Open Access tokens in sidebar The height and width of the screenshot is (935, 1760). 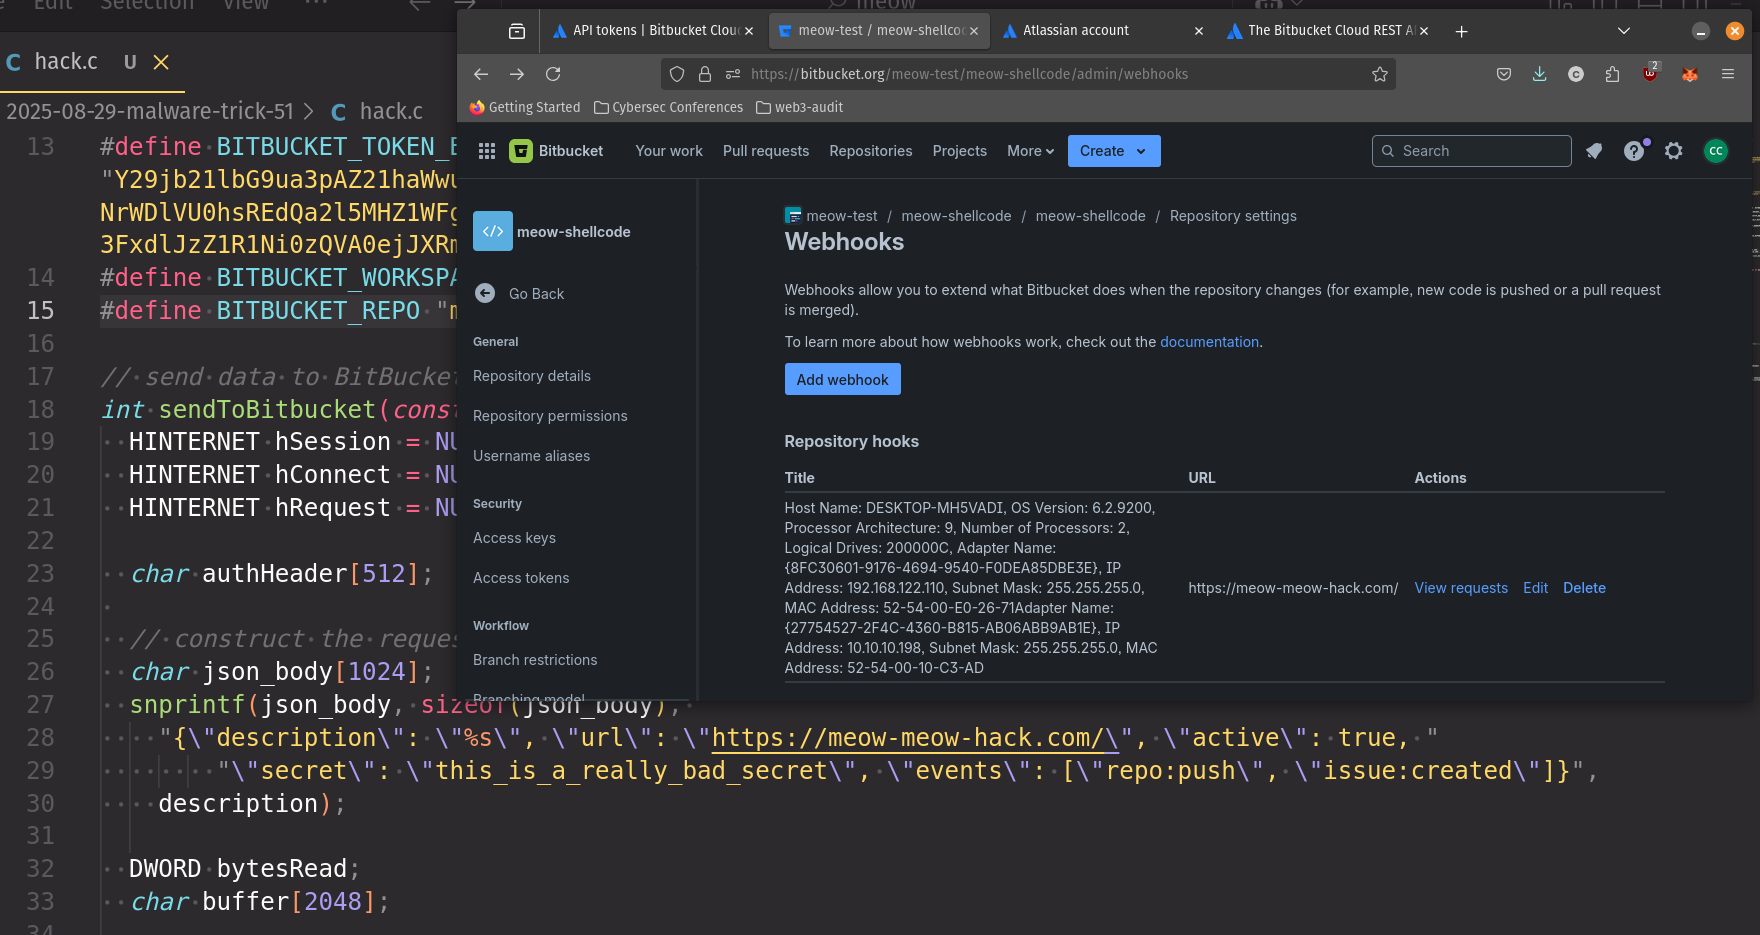coord(521,578)
